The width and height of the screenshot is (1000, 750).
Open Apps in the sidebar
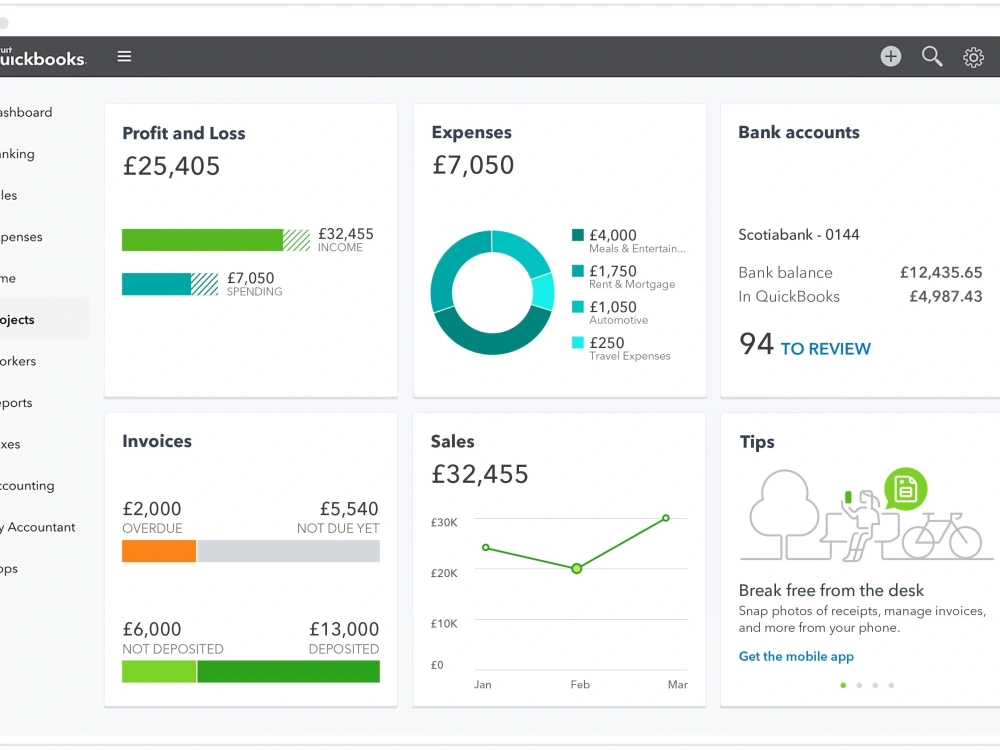pos(9,568)
